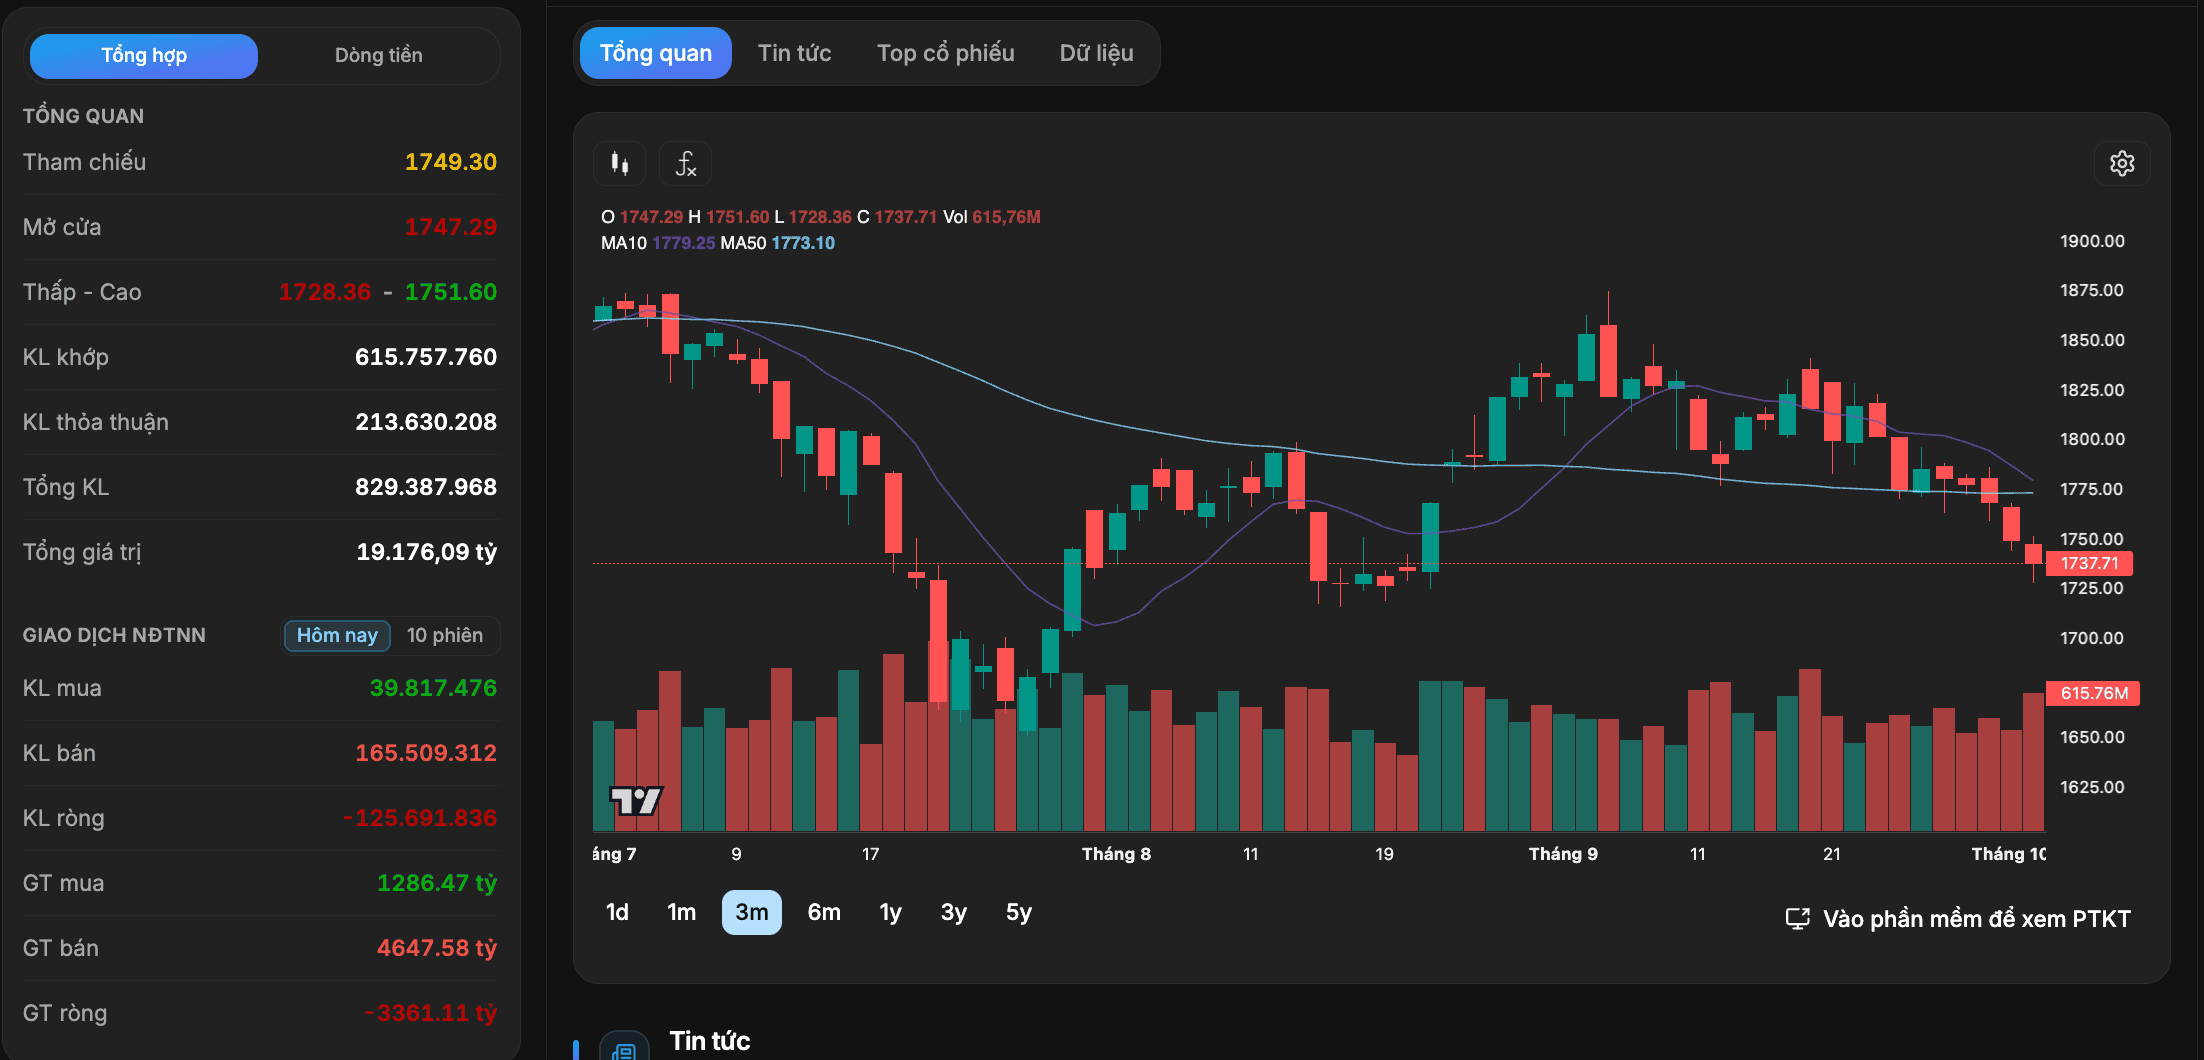The height and width of the screenshot is (1060, 2204).
Task: Click MA50 value 1773.10 in legend
Action: click(x=803, y=243)
